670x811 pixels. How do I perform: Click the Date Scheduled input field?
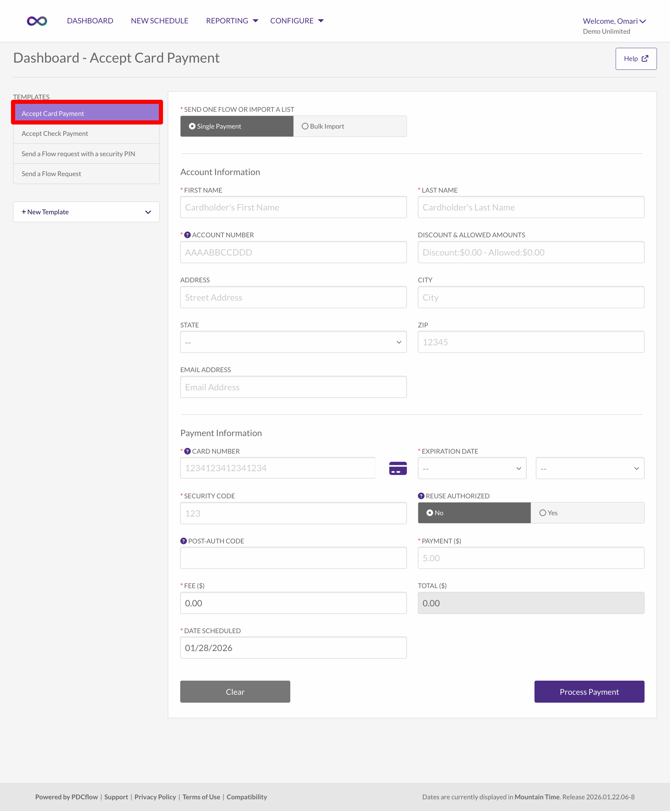[293, 647]
